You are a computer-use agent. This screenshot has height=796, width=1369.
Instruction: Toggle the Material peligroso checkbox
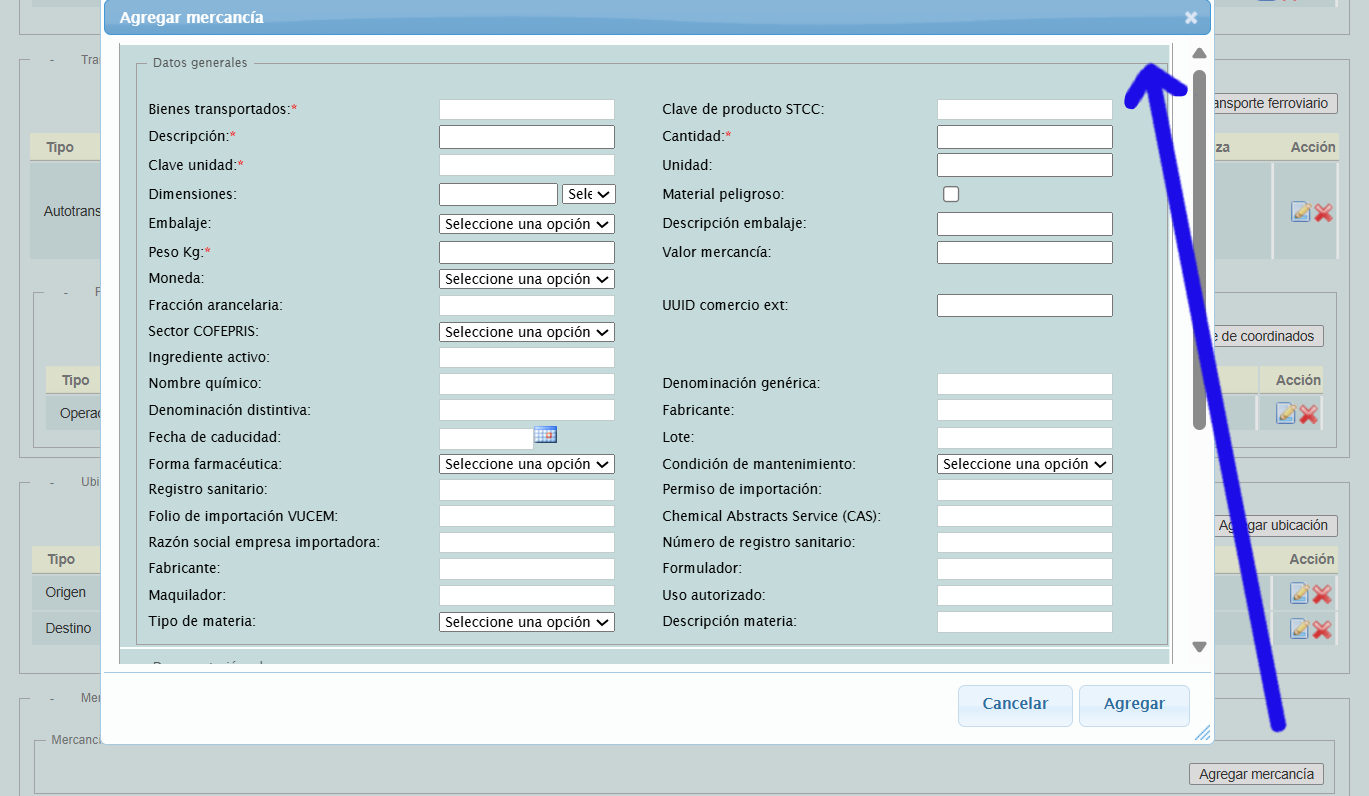(951, 194)
